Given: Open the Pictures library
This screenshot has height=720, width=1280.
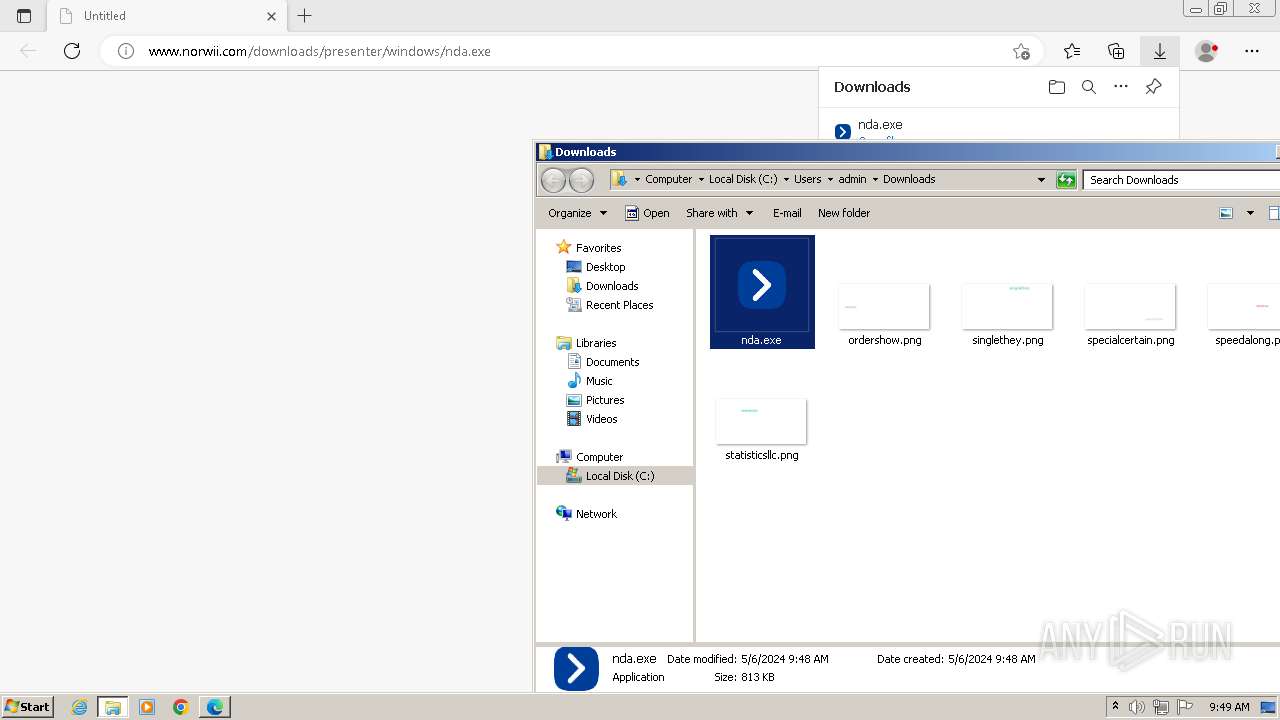Looking at the screenshot, I should 595,400.
